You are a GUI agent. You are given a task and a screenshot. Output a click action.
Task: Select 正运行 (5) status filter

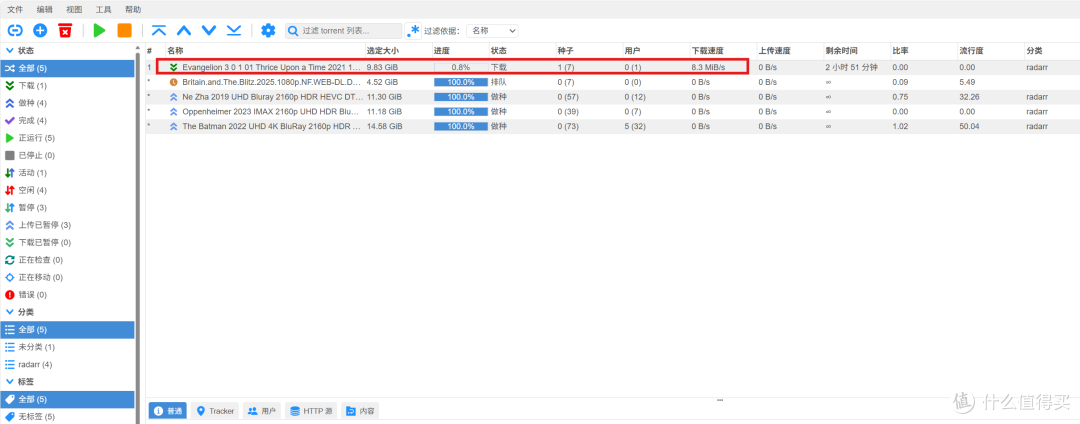68,138
